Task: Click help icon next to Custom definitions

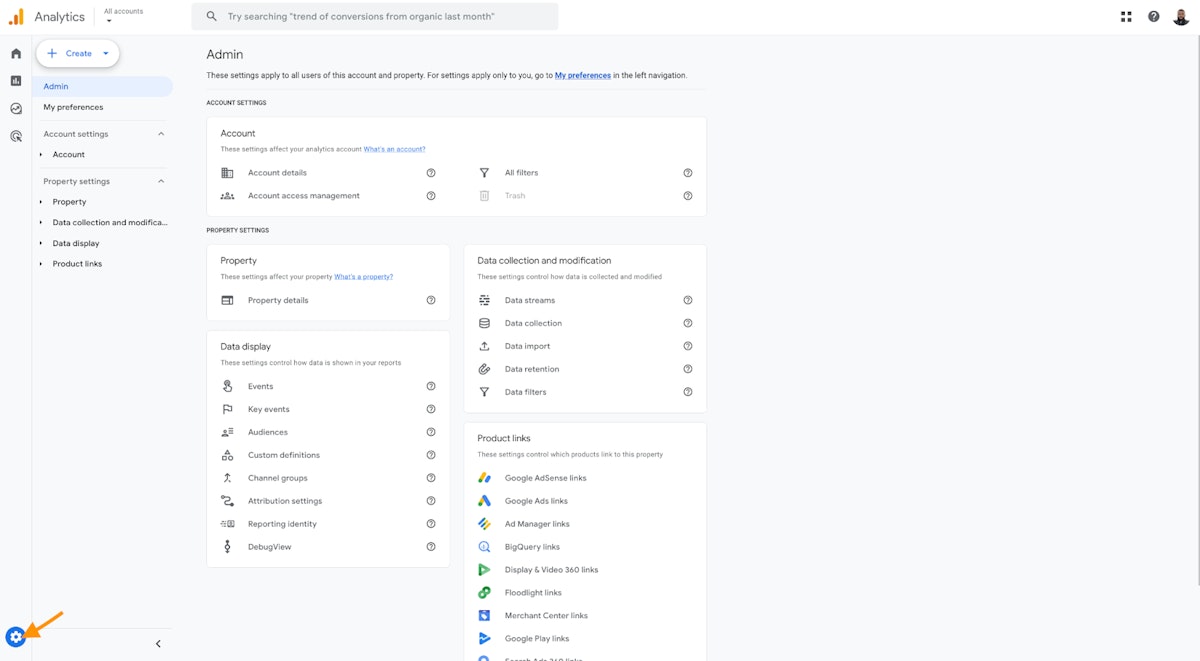Action: point(431,455)
